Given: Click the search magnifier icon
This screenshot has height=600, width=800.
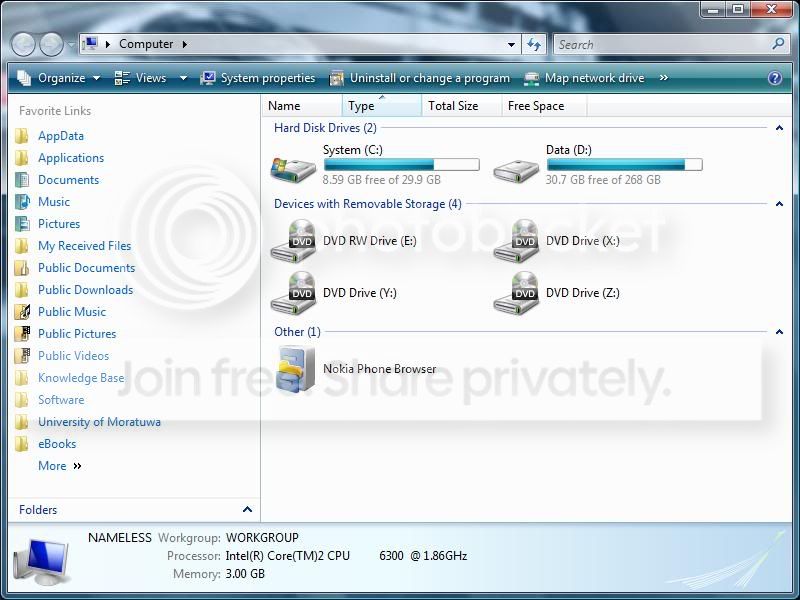Looking at the screenshot, I should click(x=778, y=44).
